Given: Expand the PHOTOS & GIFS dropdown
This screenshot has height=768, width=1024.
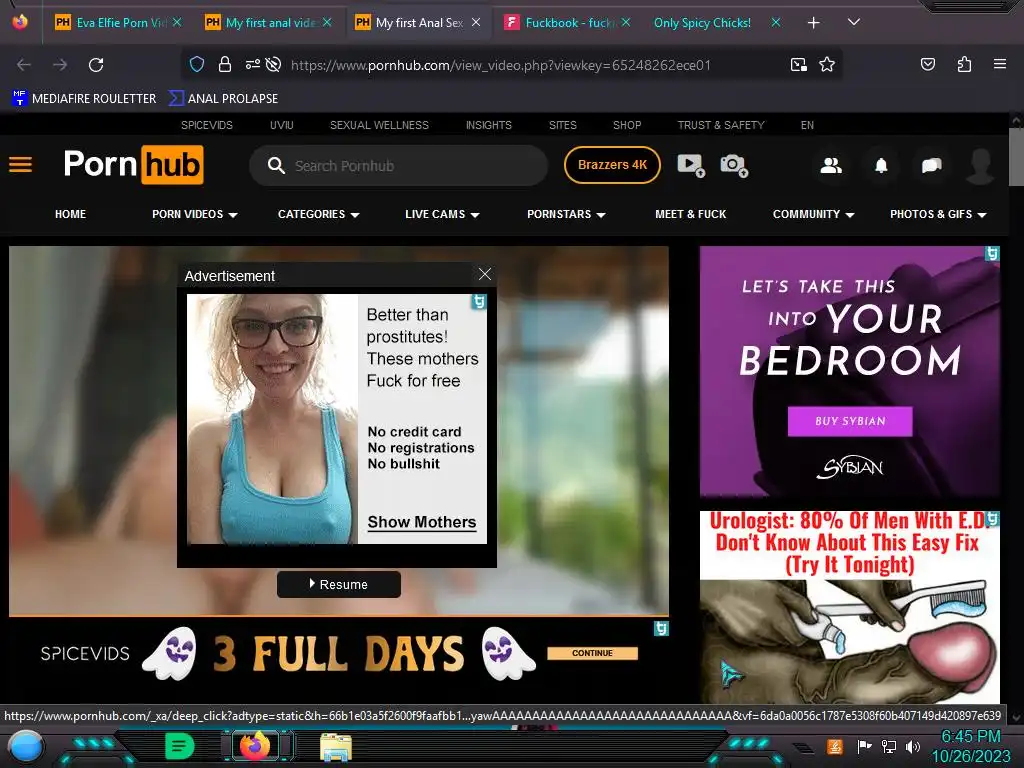Looking at the screenshot, I should [938, 214].
